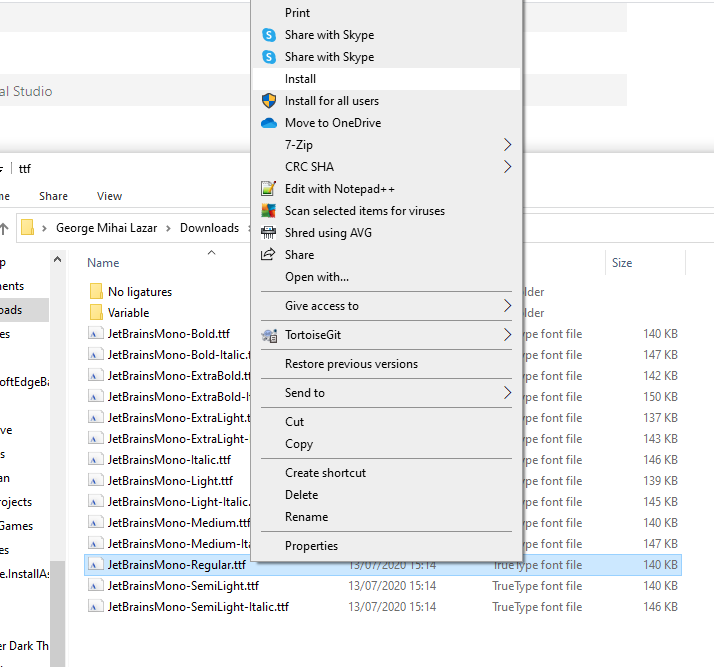Expand the 7-Zip submenu arrow
This screenshot has width=714, height=667.
508,145
